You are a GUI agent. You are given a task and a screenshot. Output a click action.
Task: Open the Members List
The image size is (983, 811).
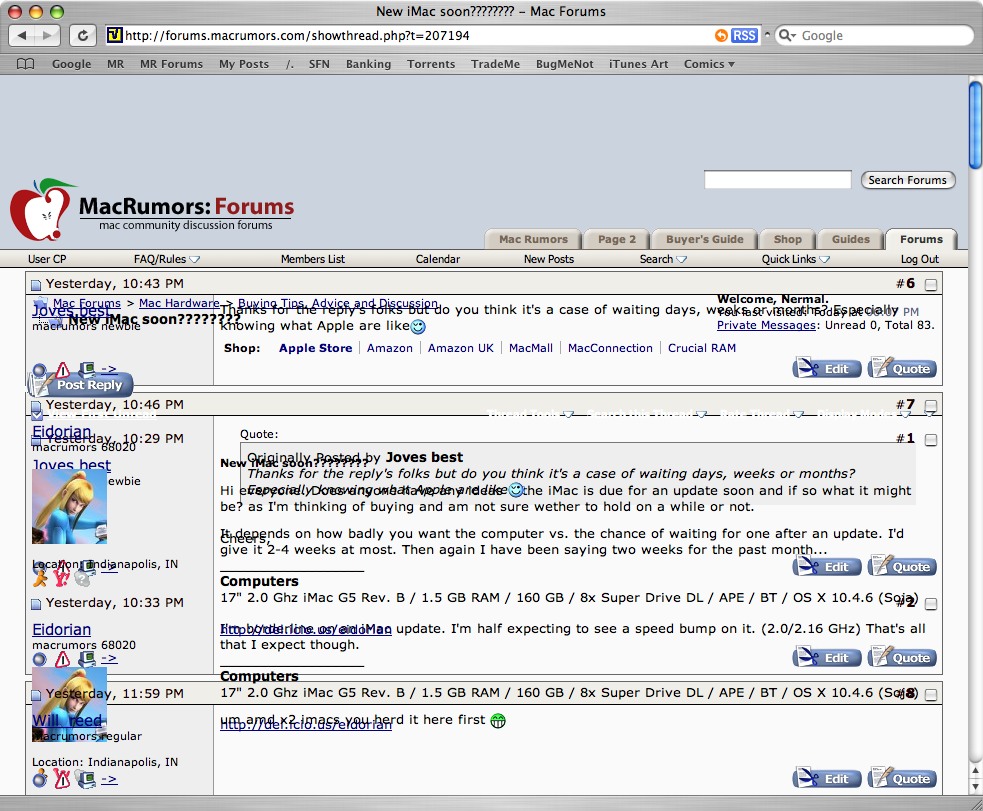point(313,259)
